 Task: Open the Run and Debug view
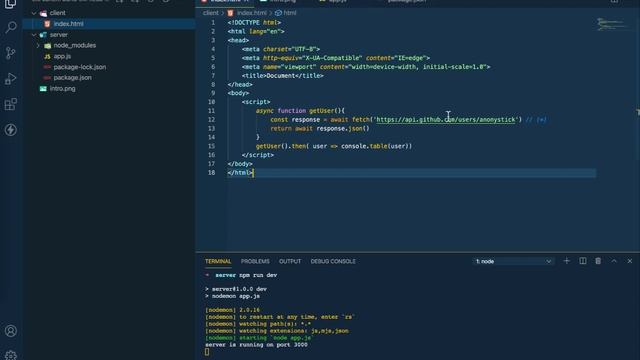tap(11, 78)
